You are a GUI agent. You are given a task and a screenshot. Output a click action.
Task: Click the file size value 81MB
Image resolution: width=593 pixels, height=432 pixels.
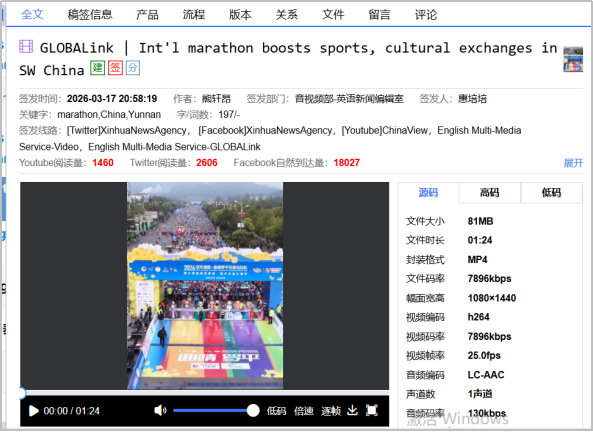(x=480, y=221)
